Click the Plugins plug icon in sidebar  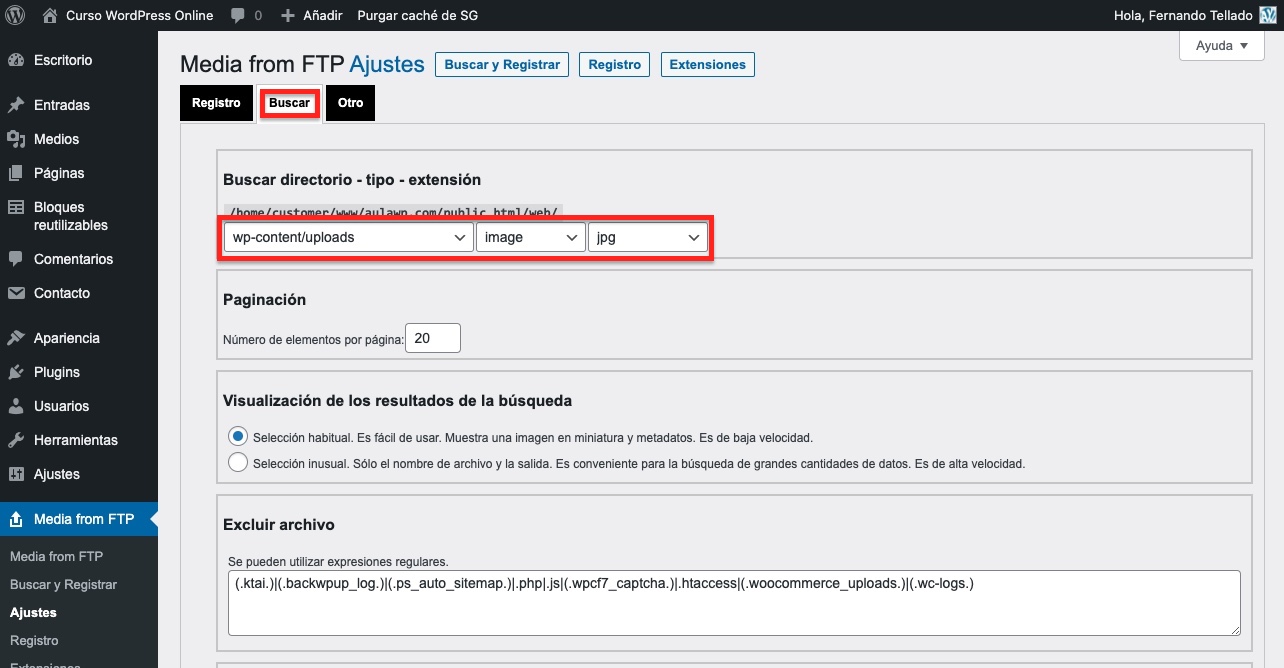16,372
